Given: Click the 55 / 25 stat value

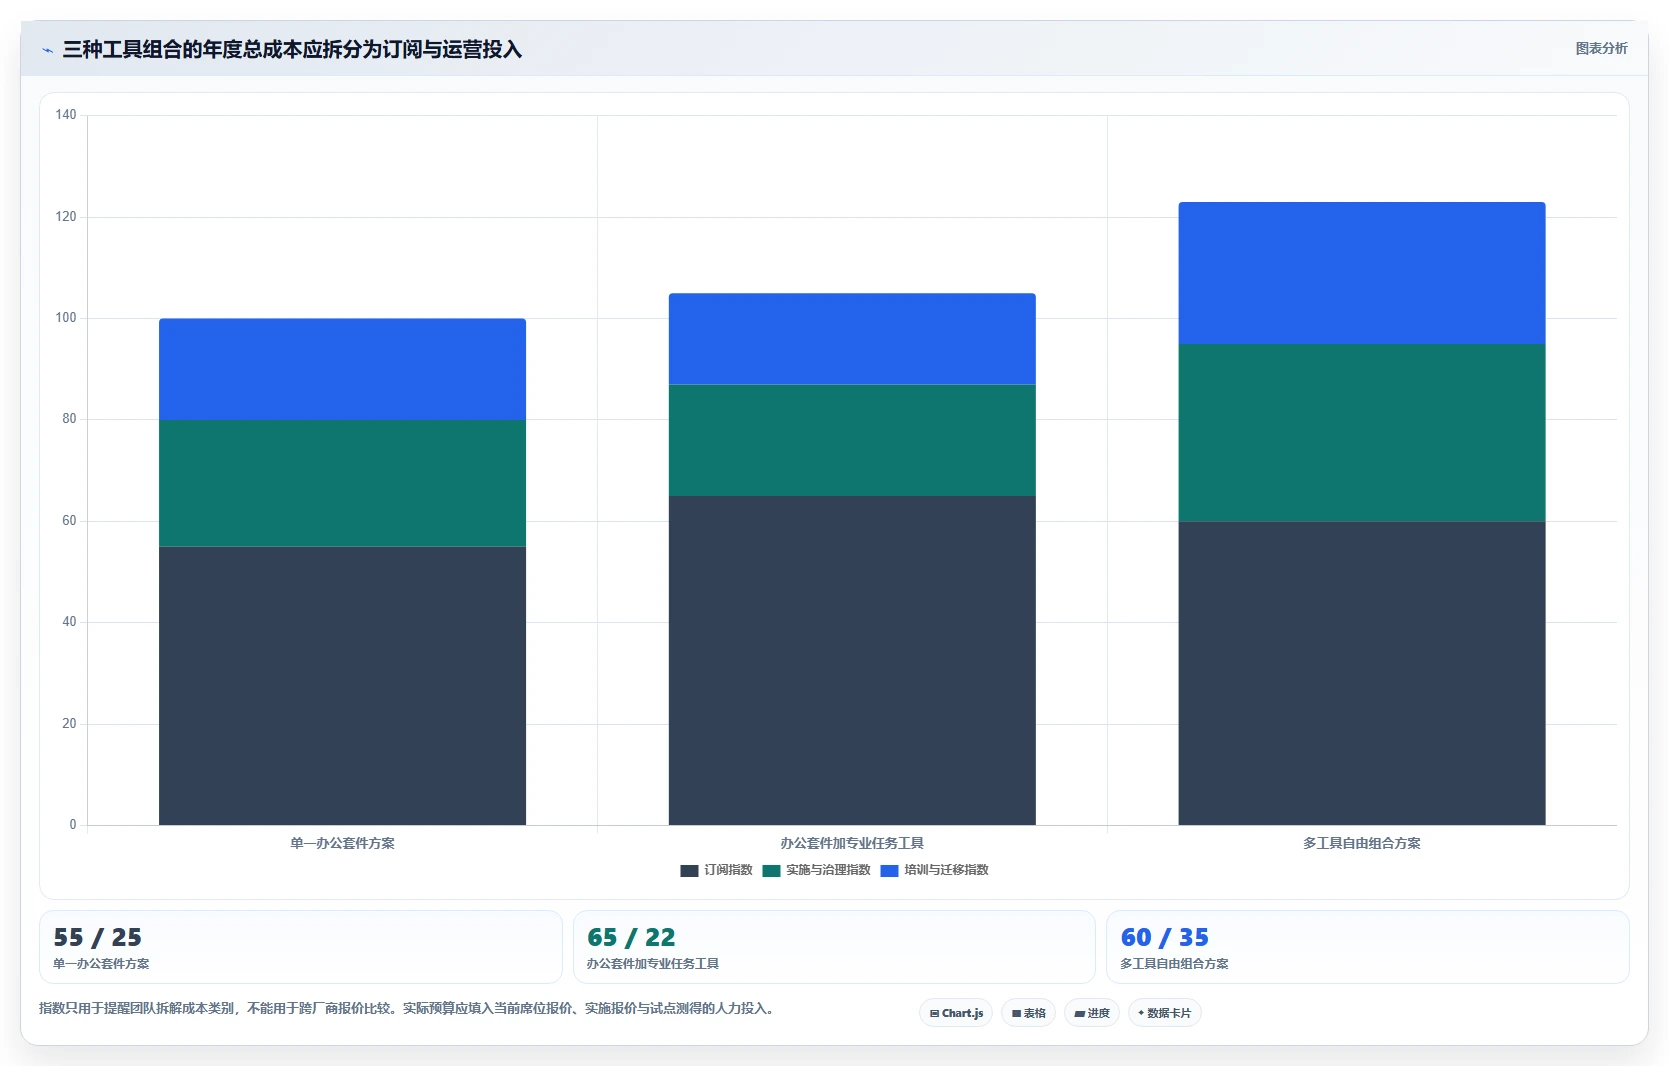Looking at the screenshot, I should (98, 937).
